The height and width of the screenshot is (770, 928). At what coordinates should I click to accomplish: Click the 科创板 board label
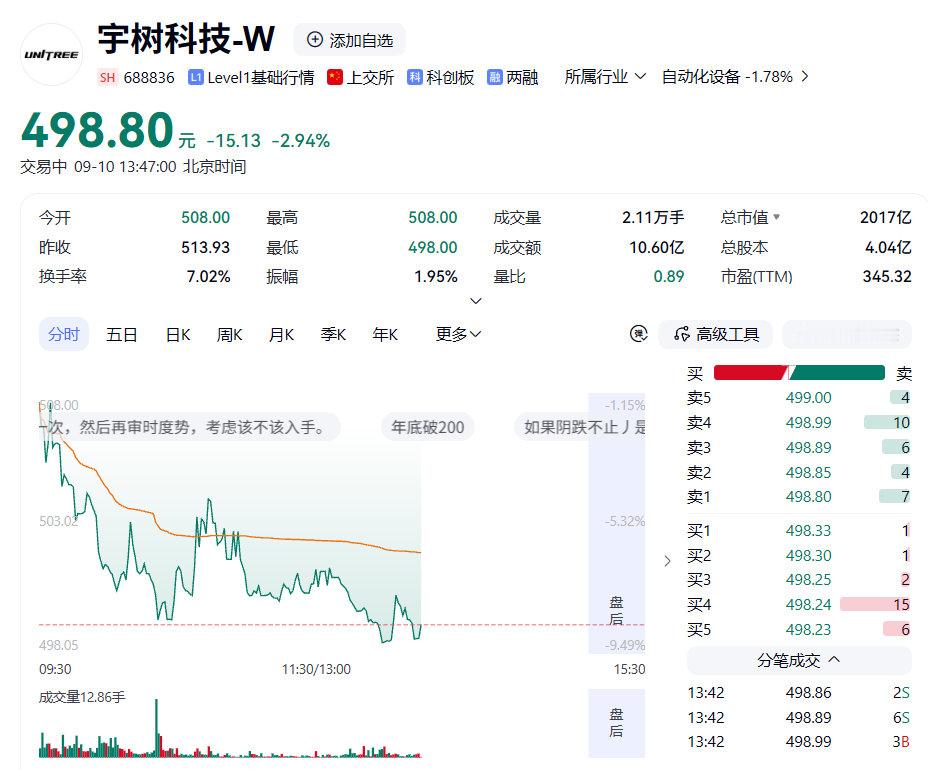450,78
